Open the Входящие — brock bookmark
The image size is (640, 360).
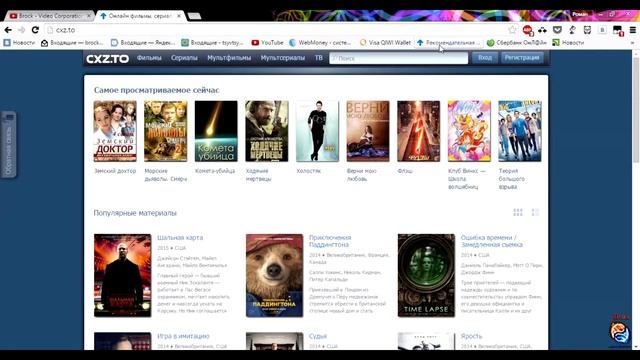(x=72, y=42)
